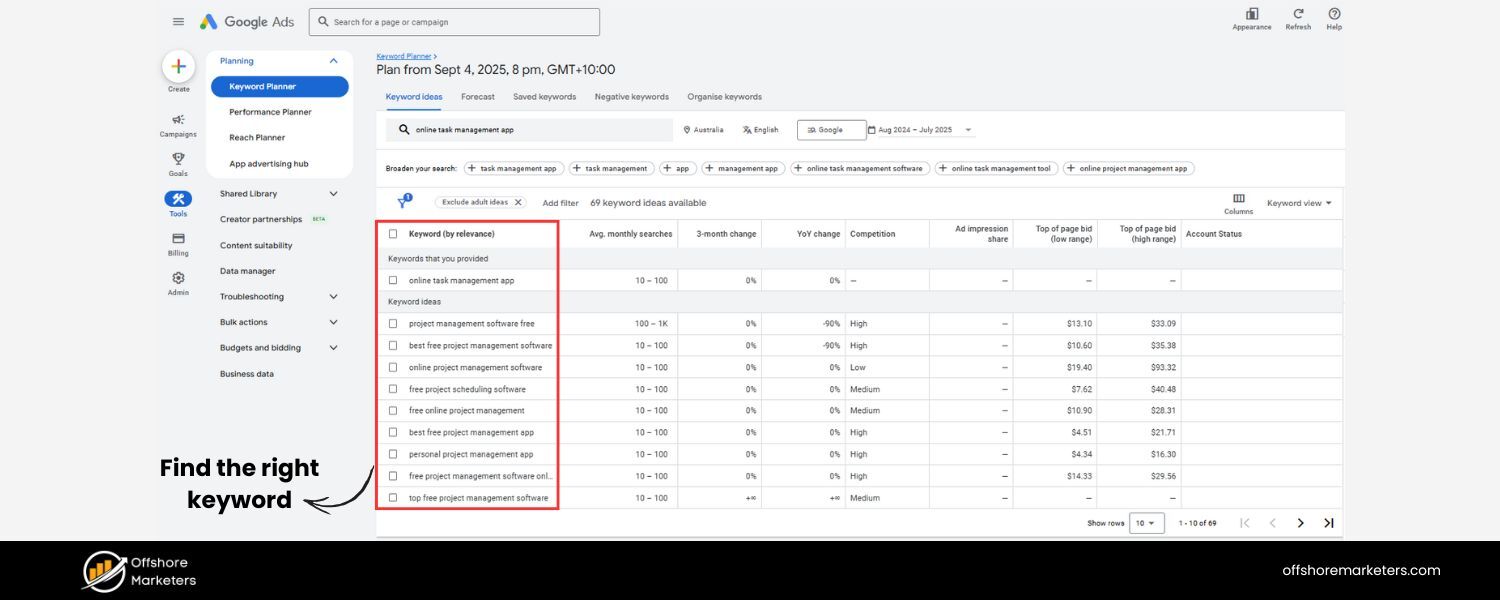
Task: Click the Goals icon in sidebar
Action: [x=178, y=160]
